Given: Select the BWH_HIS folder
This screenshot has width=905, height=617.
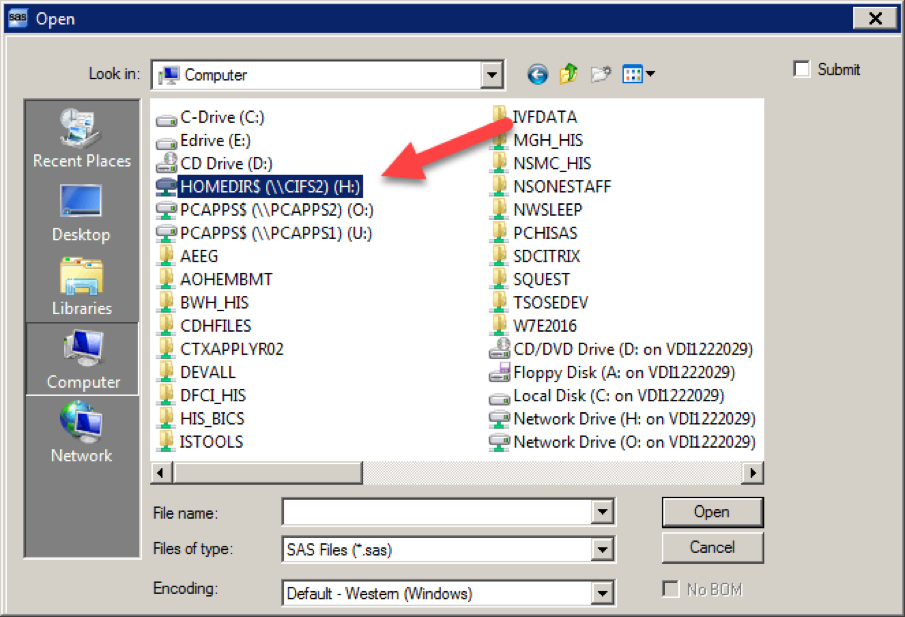Looking at the screenshot, I should coord(203,302).
